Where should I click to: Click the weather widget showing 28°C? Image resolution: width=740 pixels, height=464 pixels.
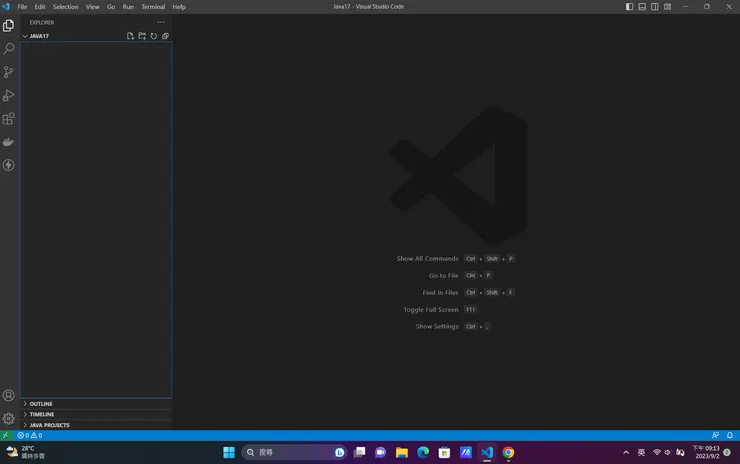26,452
